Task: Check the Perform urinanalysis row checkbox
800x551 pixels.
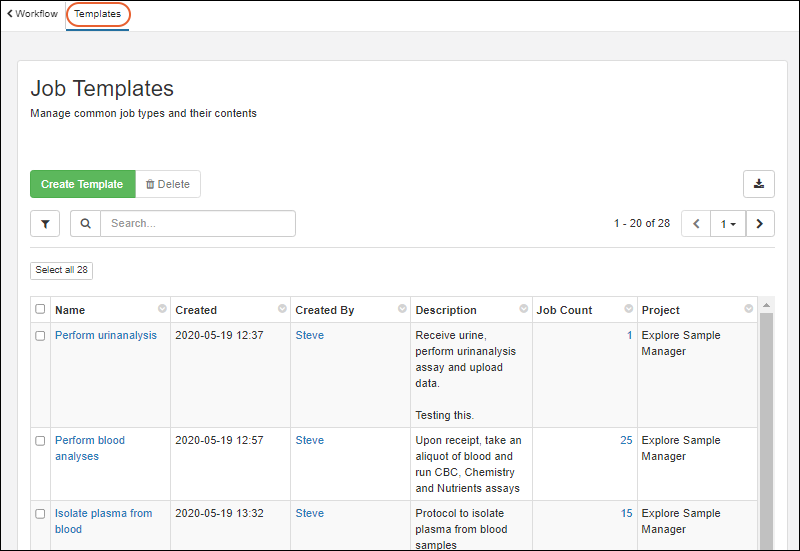Action: click(40, 336)
